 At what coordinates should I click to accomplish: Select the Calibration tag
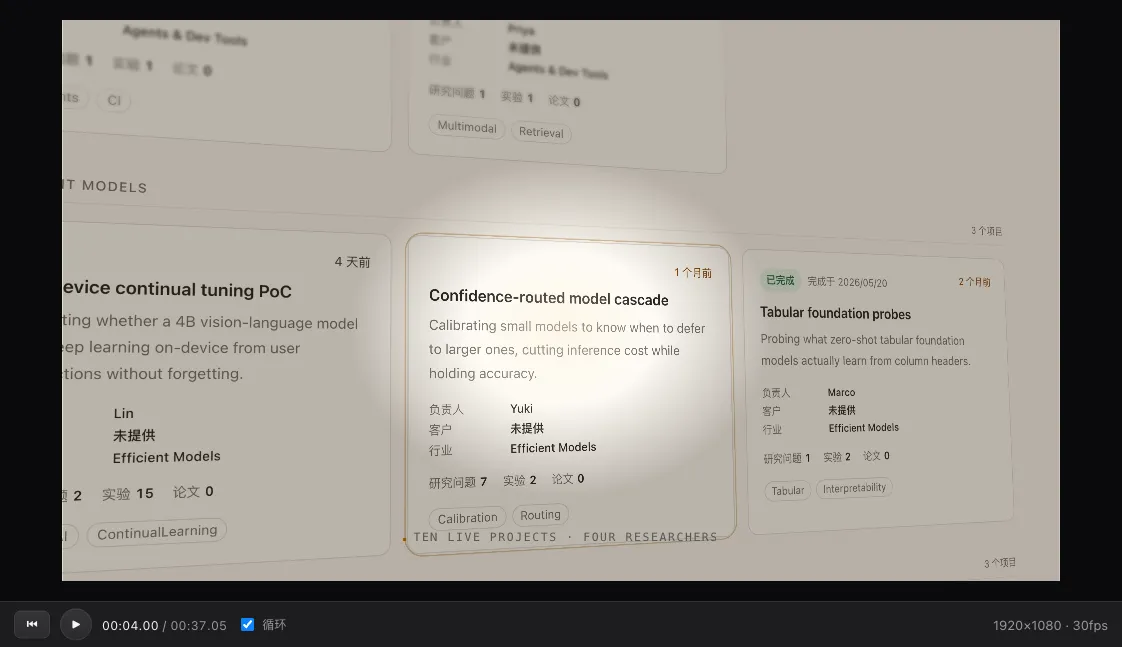point(467,517)
